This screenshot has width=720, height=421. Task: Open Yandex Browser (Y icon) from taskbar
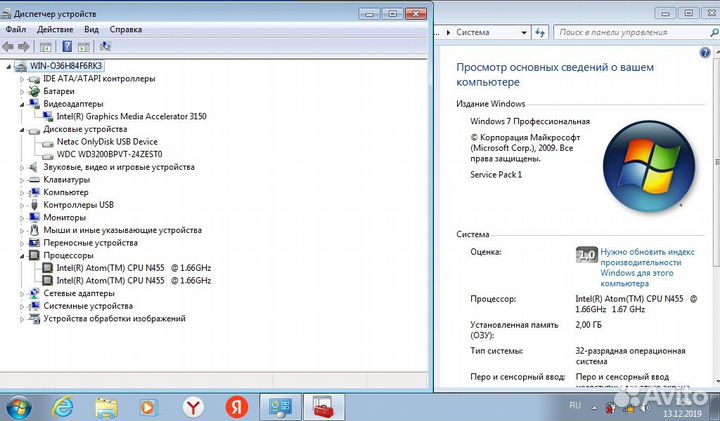[x=193, y=407]
